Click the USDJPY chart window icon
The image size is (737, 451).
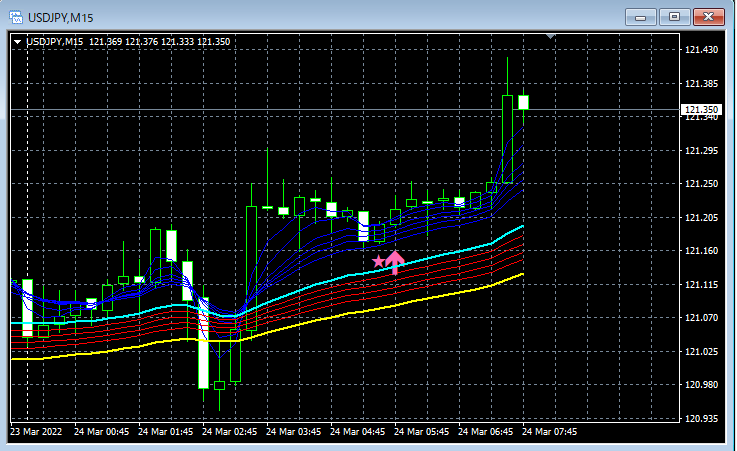pos(16,18)
